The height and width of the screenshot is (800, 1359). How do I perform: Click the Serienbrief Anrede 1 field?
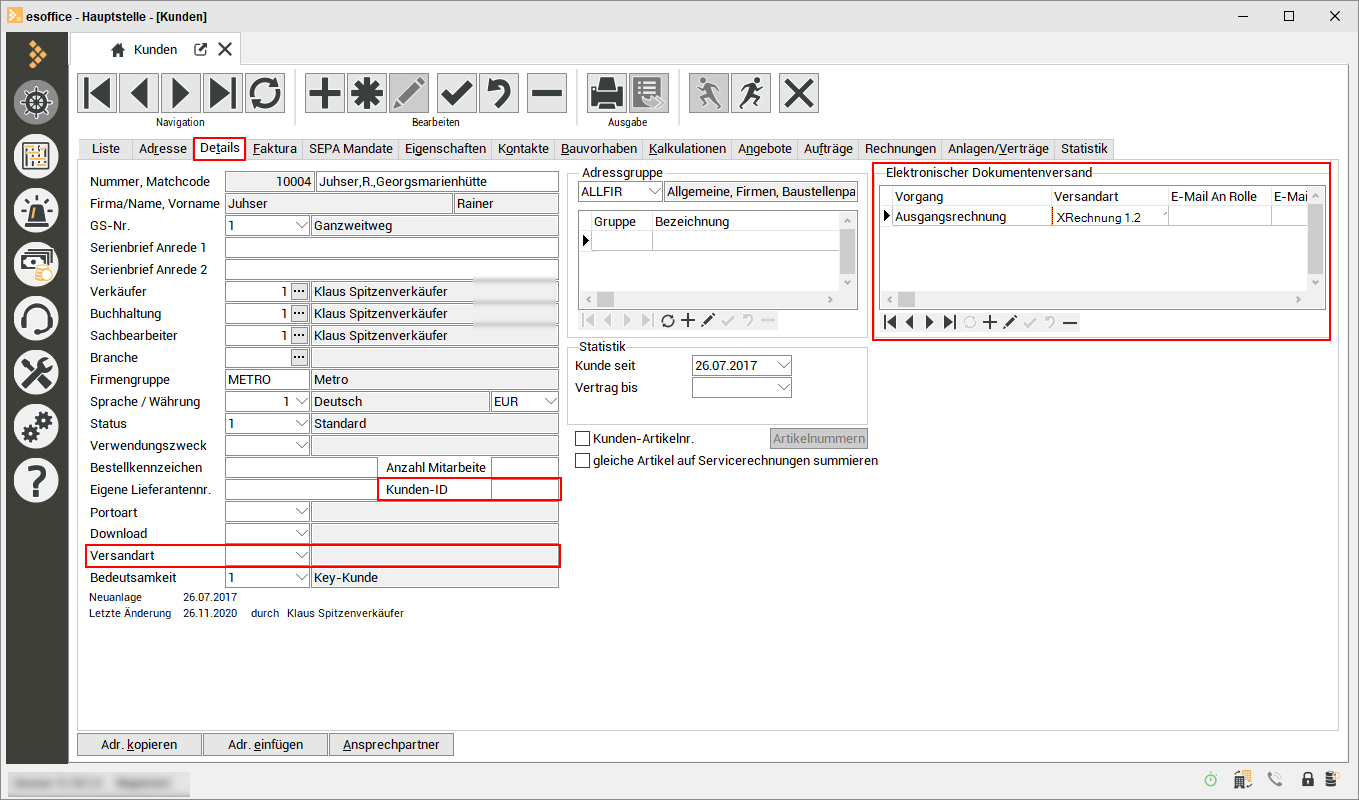pos(392,248)
